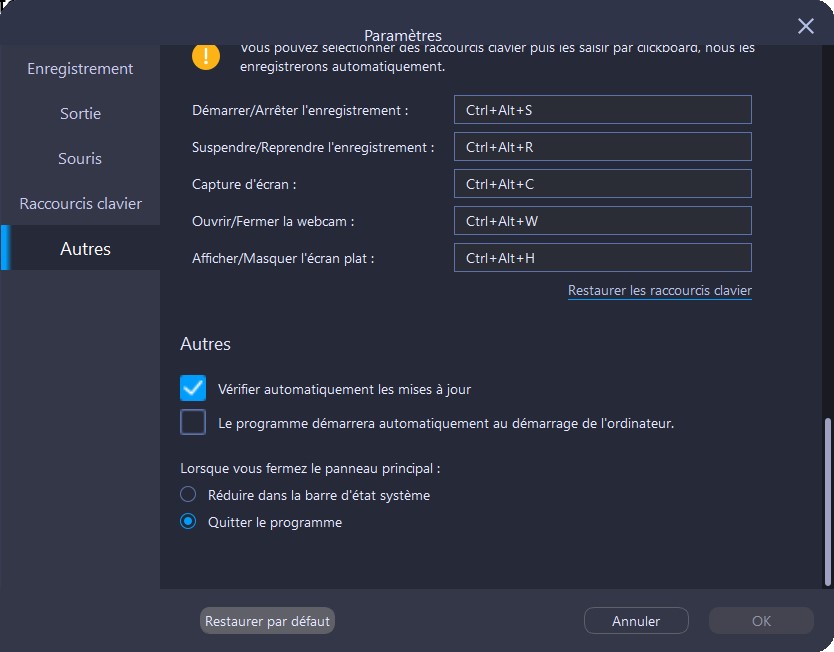
Task: Click the Démarrer/Arrêter l'enregistrement shortcut field
Action: (602, 110)
